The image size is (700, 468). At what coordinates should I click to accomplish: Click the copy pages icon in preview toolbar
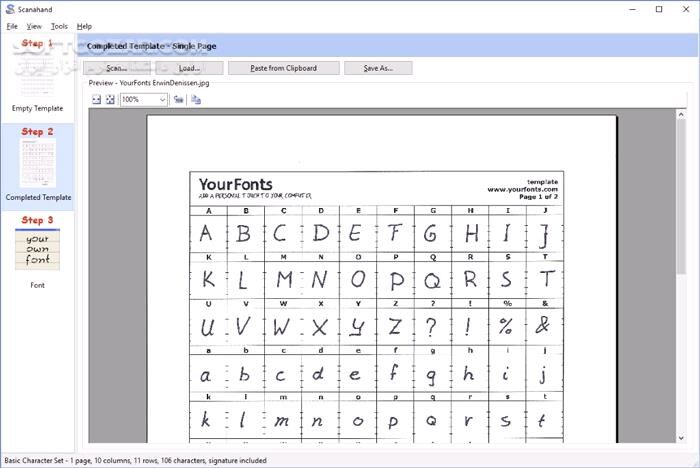[196, 100]
